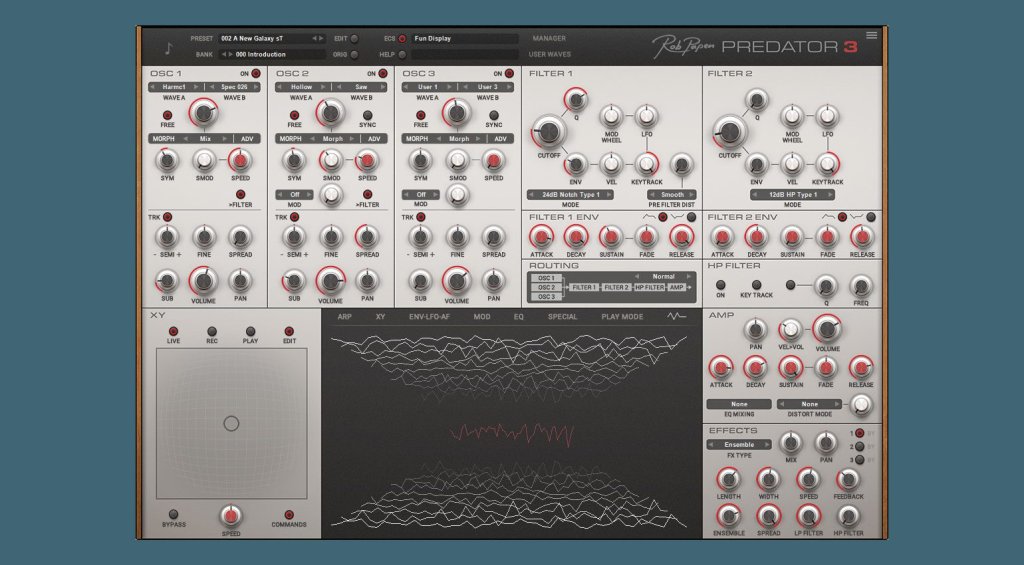Image resolution: width=1024 pixels, height=565 pixels.
Task: Click the Filter 1 Env Attack knob
Action: tap(541, 237)
